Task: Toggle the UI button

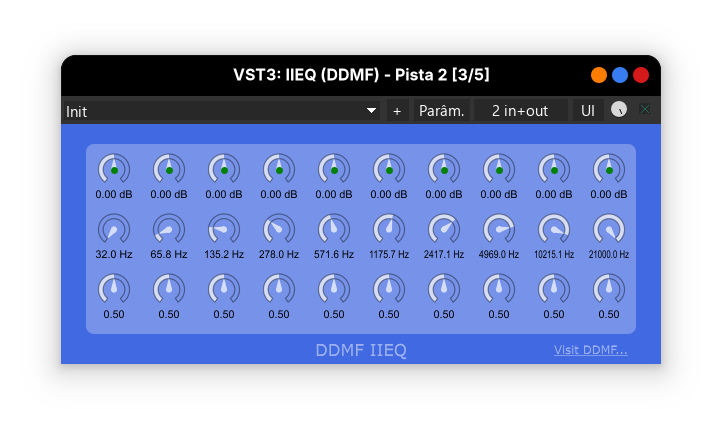Action: pyautogui.click(x=588, y=110)
